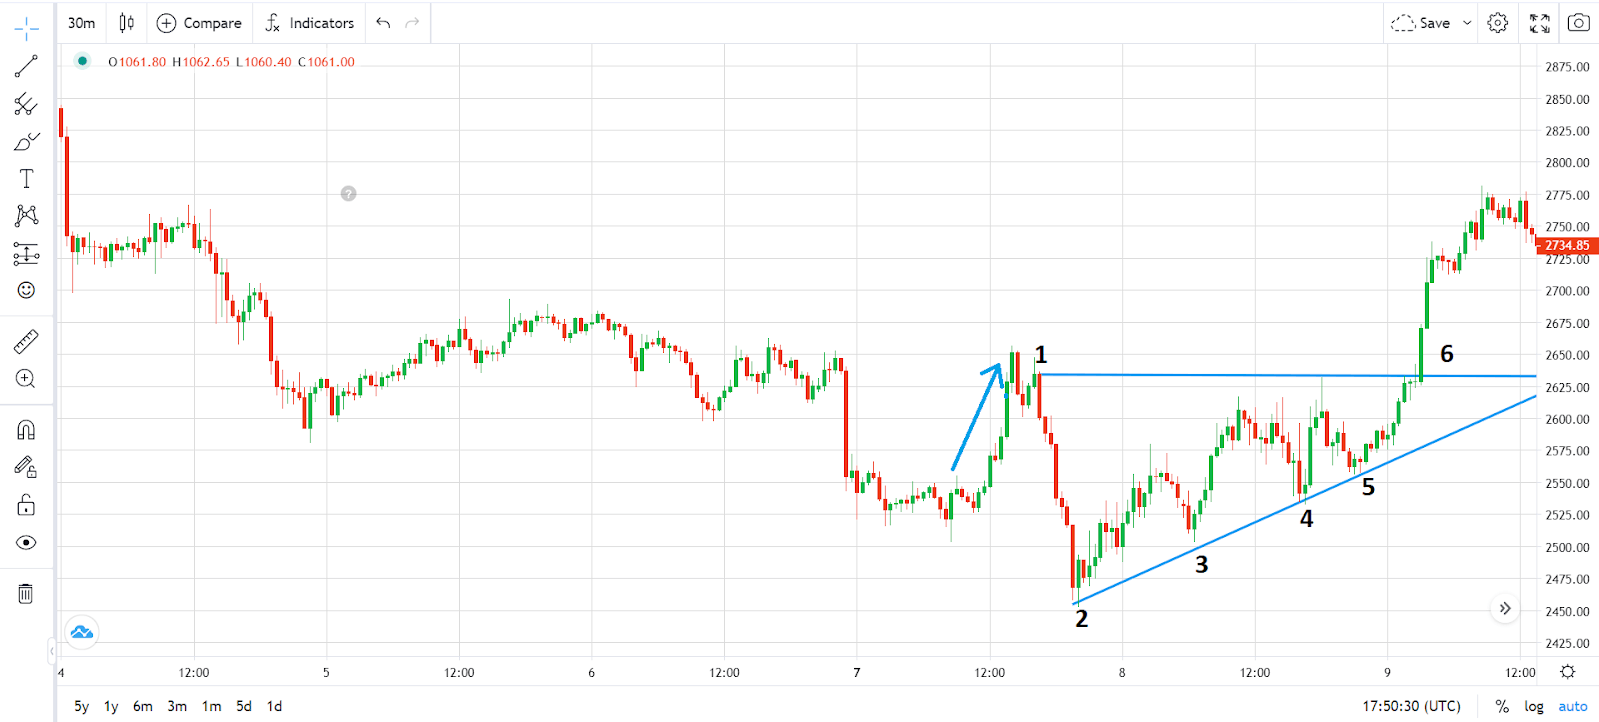Switch to the 1y time range

[x=111, y=706]
